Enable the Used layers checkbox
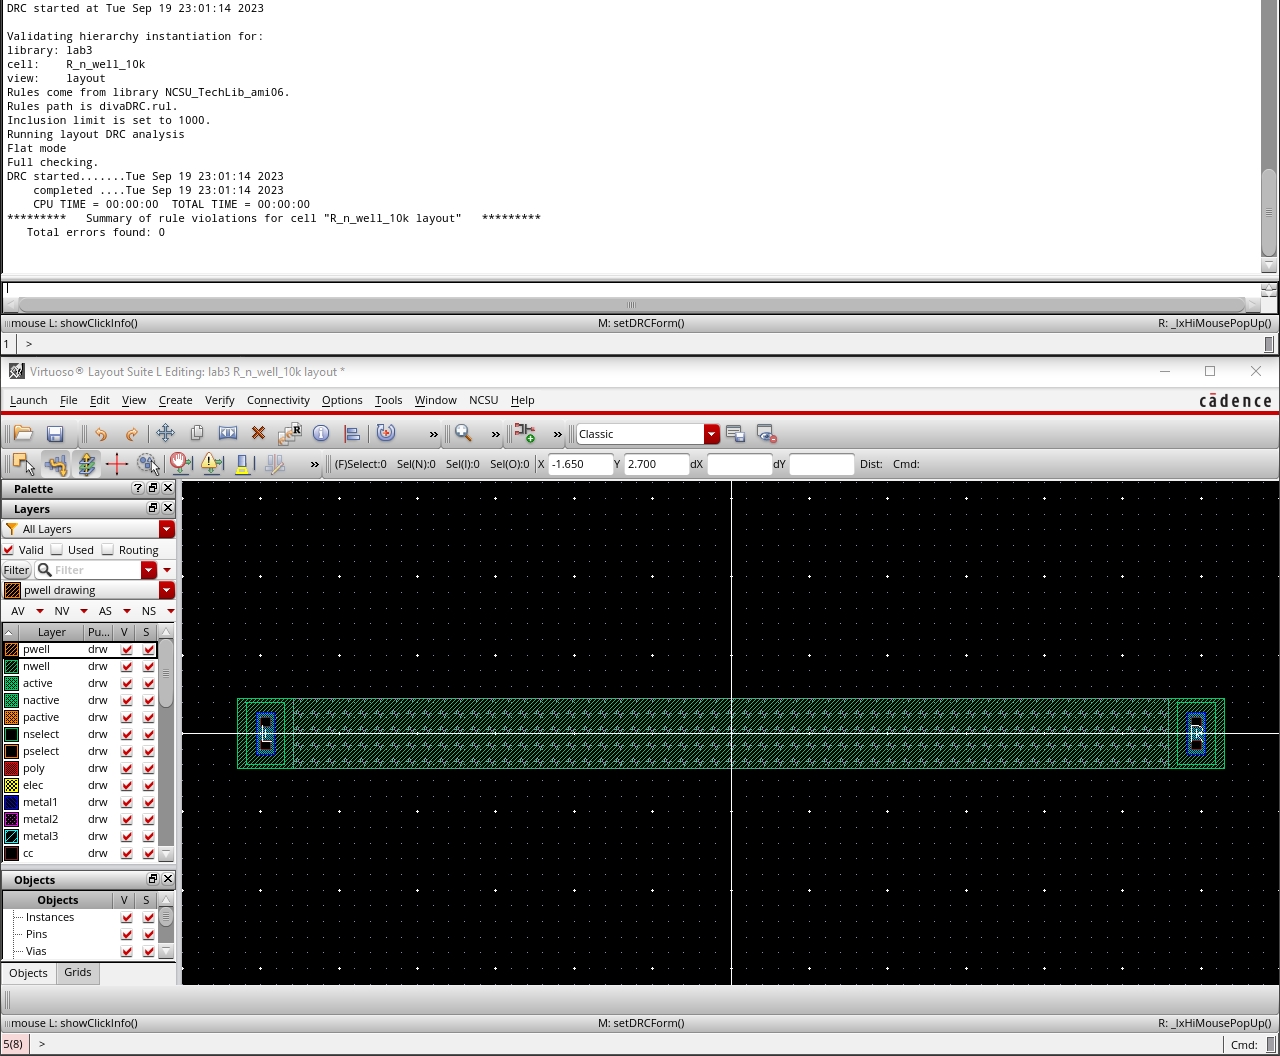Viewport: 1280px width, 1056px height. pos(58,550)
